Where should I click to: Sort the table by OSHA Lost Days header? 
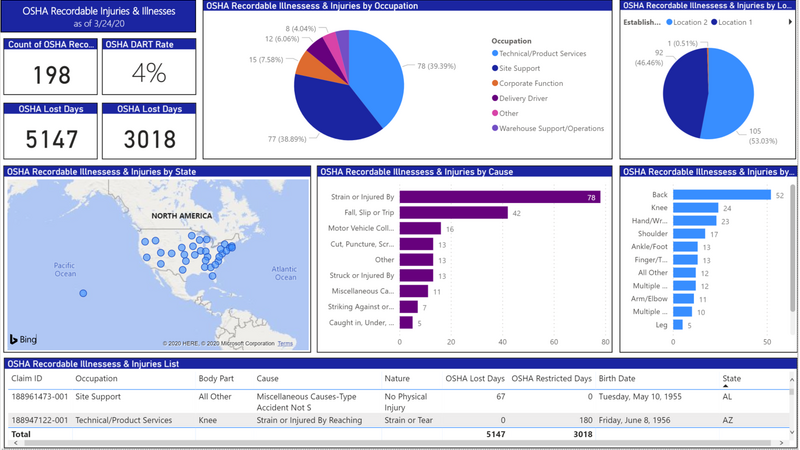(475, 379)
